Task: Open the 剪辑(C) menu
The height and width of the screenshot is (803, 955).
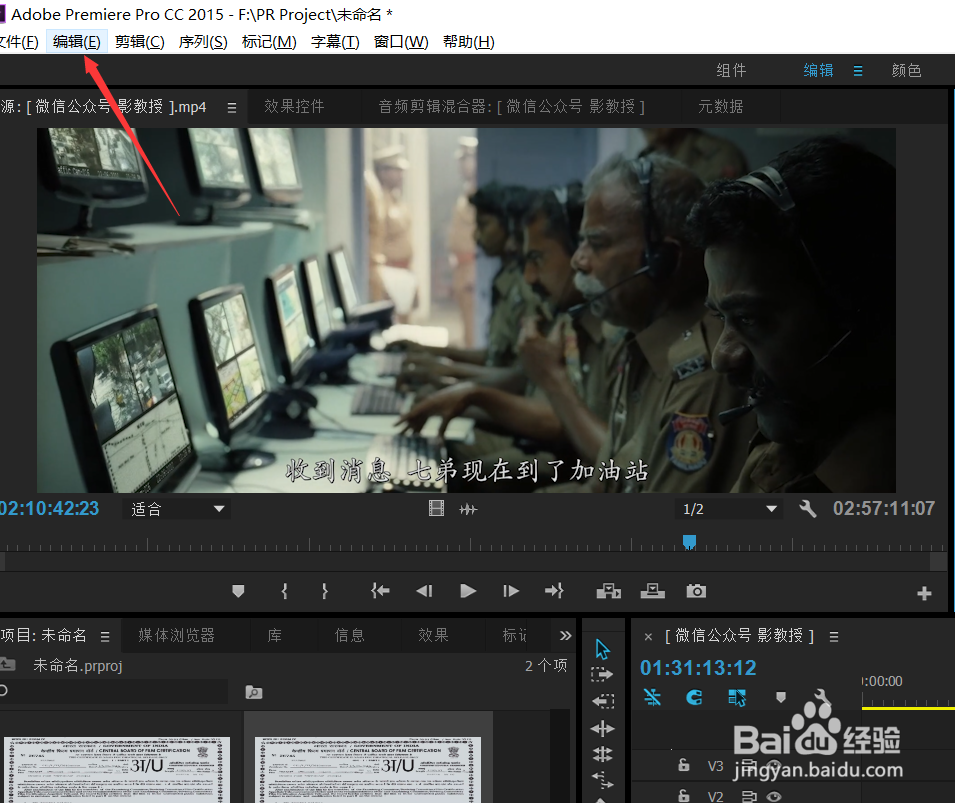Action: pos(139,41)
